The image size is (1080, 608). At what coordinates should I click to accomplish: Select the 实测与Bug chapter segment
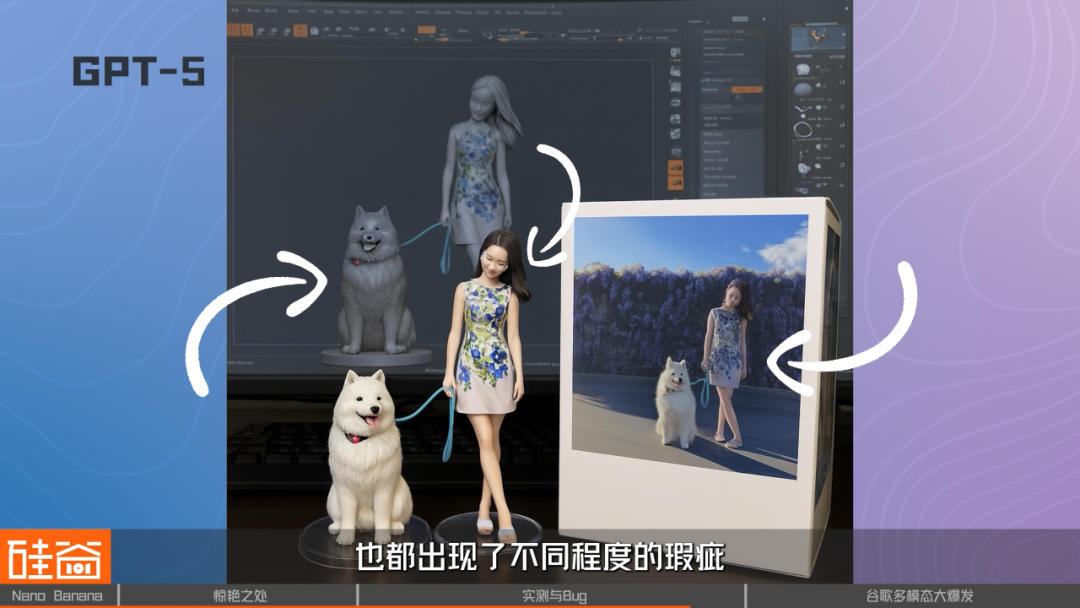click(x=552, y=596)
